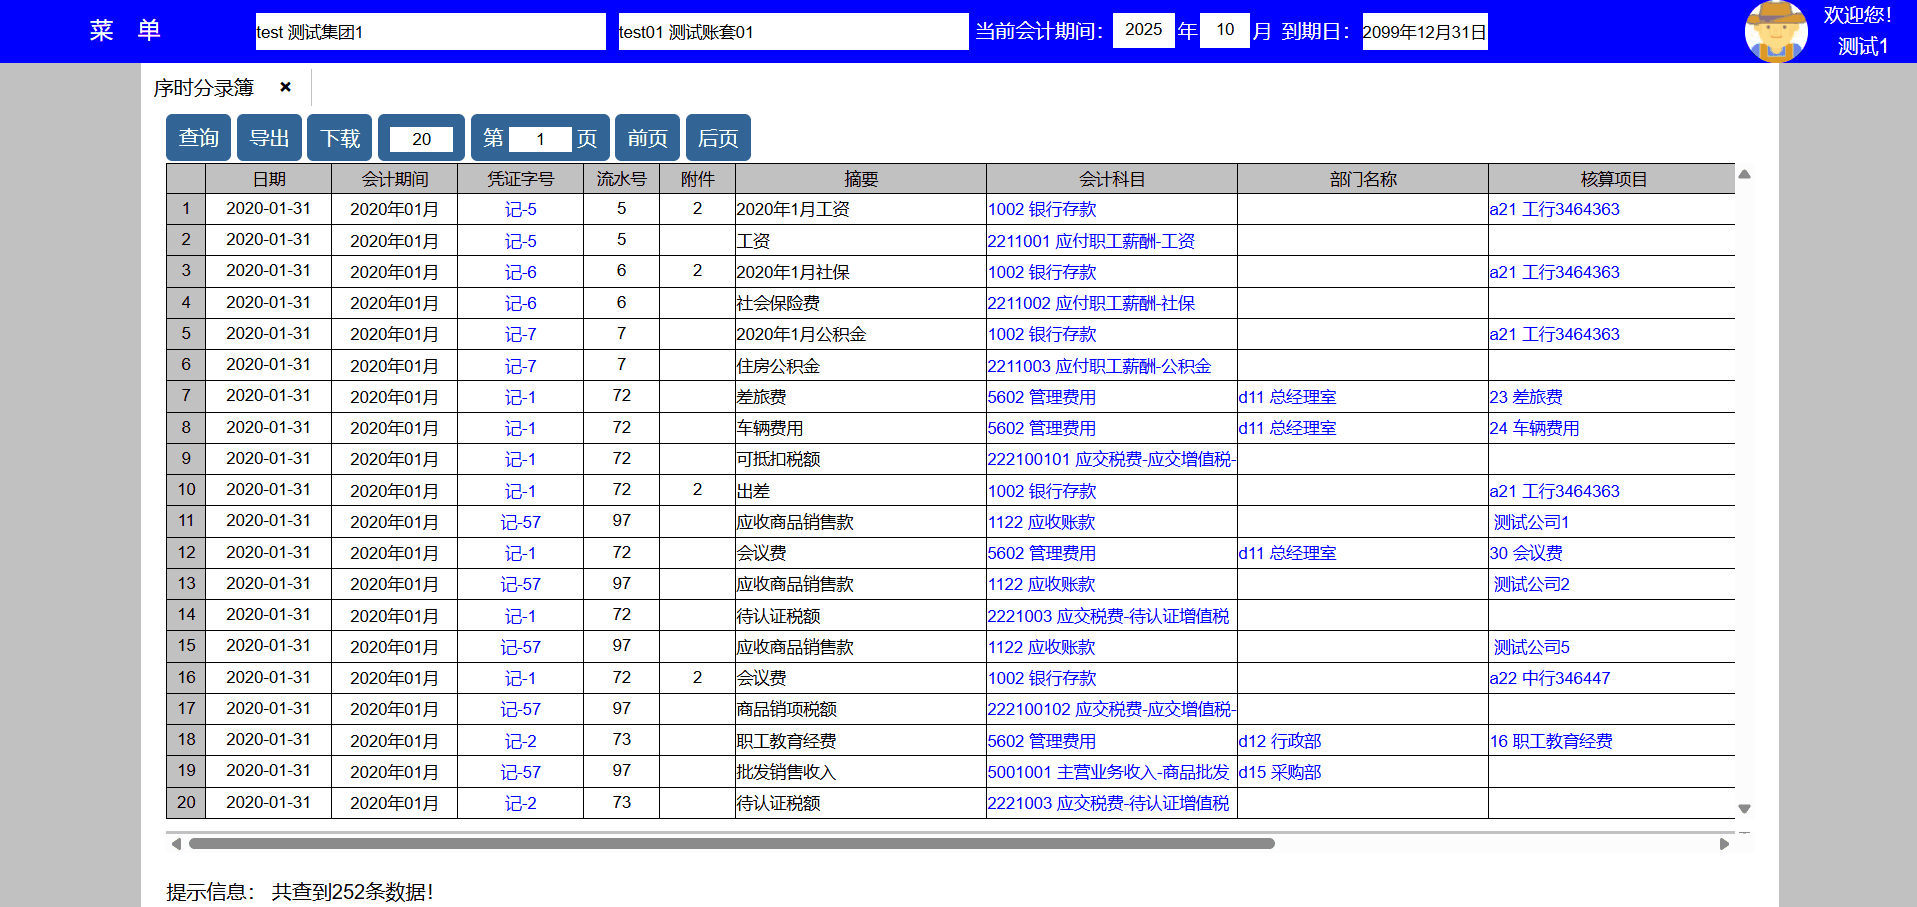Open account link 2211001 应付职工薪酬-工资
Screen dimensions: 1917x907
coord(1090,241)
